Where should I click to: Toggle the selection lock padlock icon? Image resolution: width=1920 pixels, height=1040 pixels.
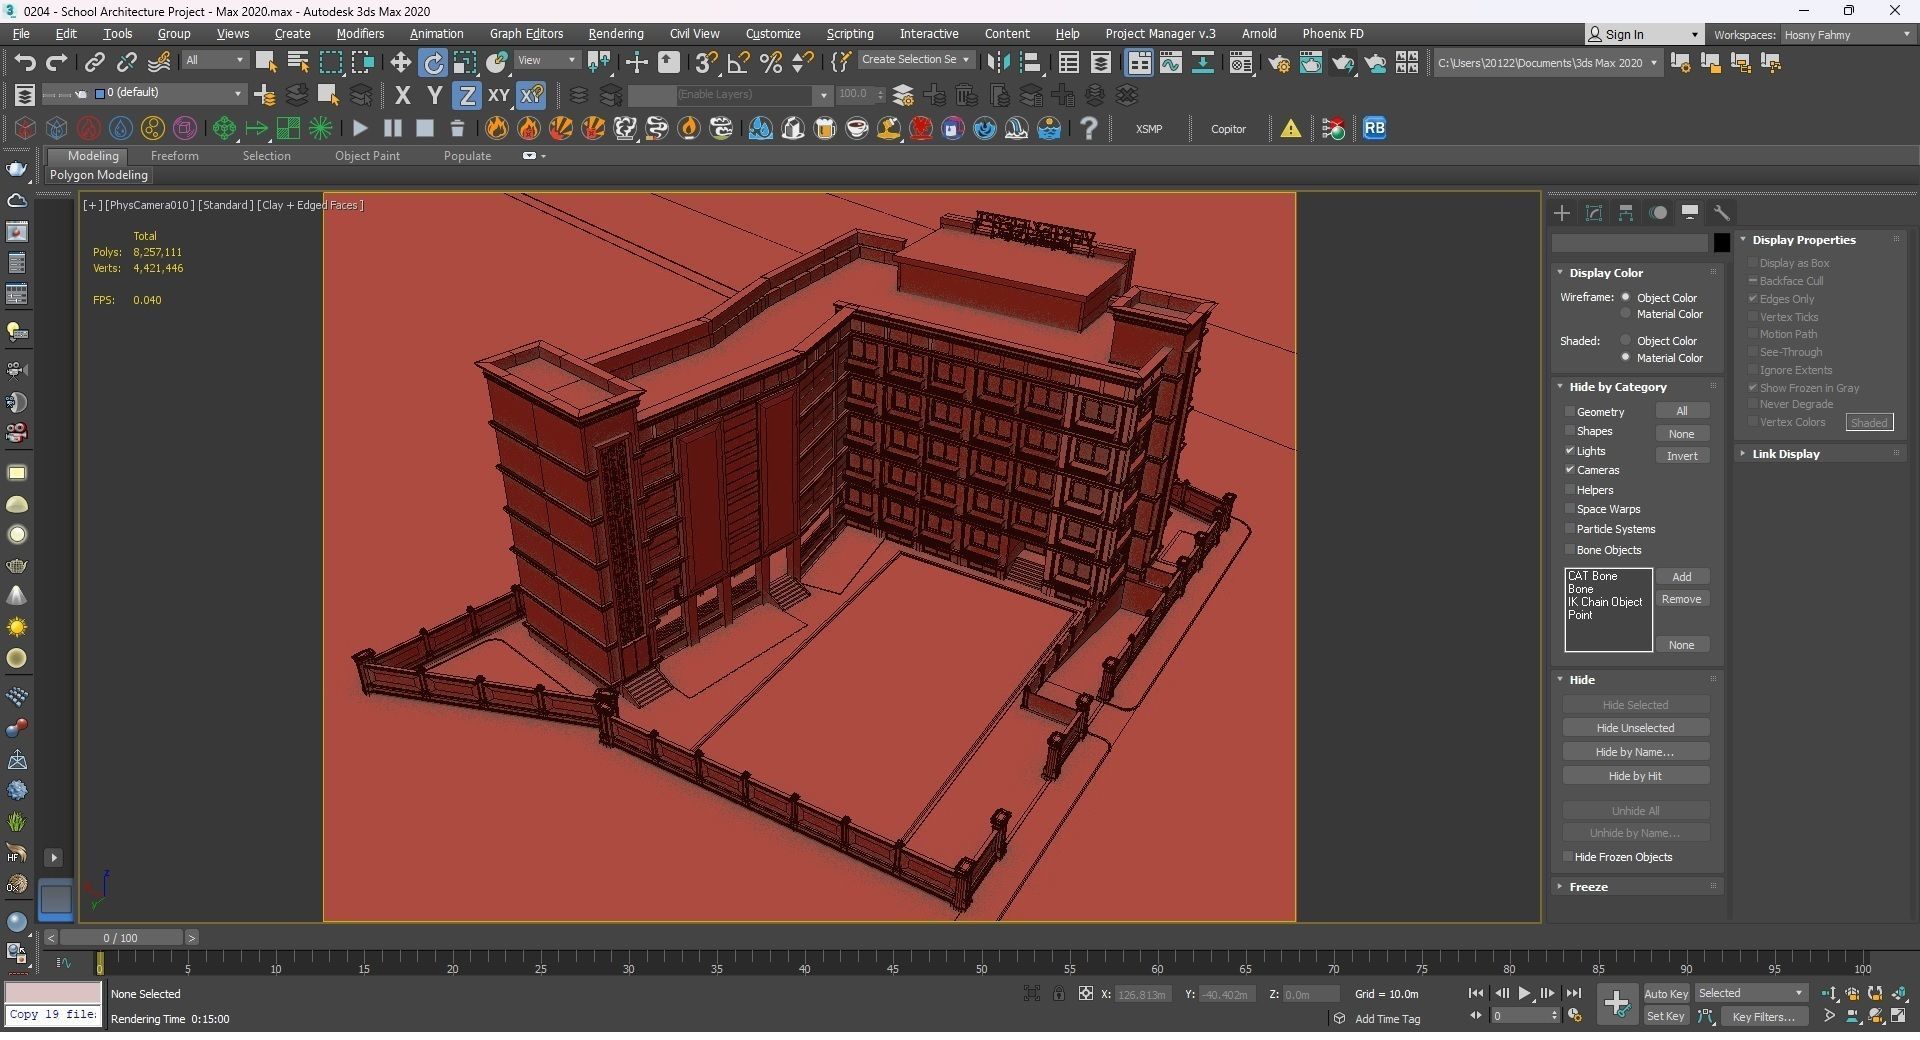[x=1058, y=994]
